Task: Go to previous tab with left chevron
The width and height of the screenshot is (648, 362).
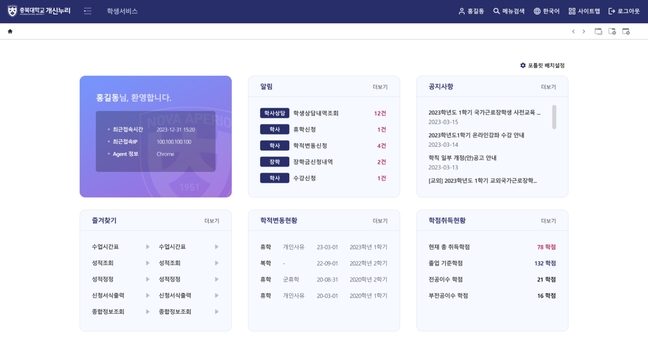Action: pyautogui.click(x=573, y=31)
